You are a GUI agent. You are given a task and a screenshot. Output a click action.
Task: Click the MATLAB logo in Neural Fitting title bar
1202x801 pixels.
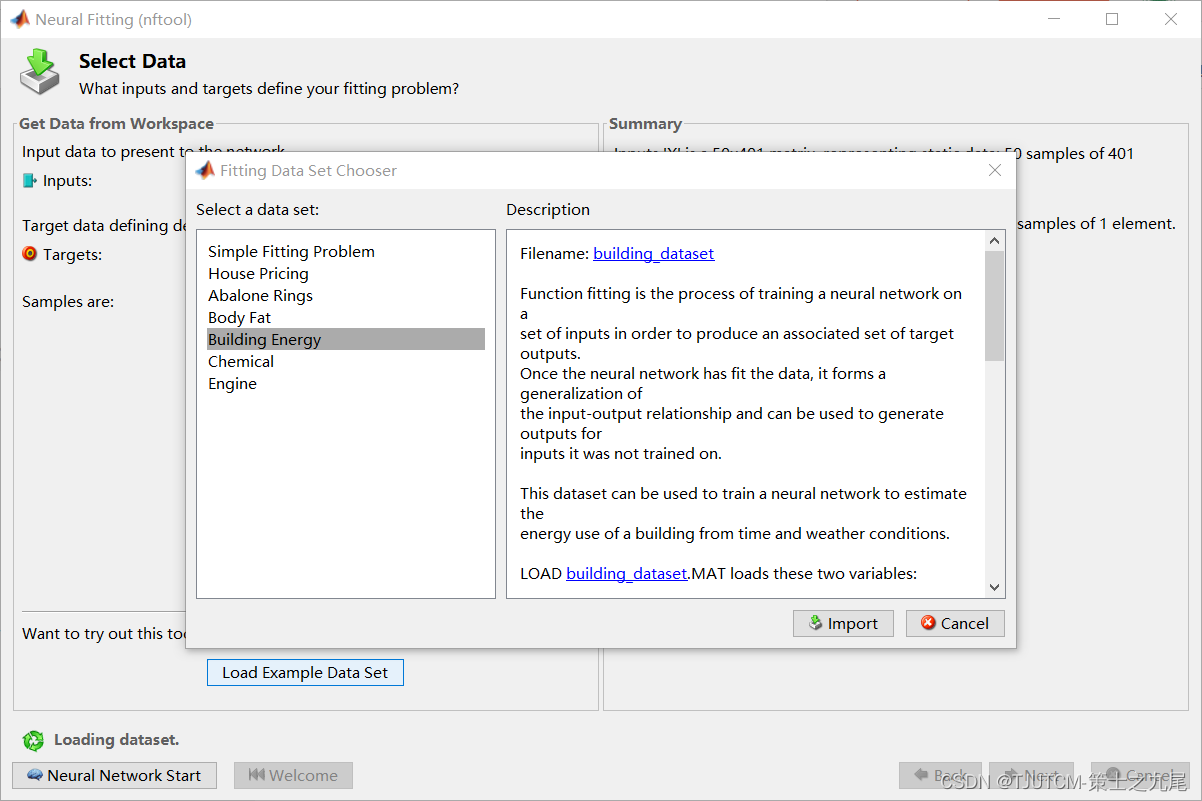coord(19,19)
